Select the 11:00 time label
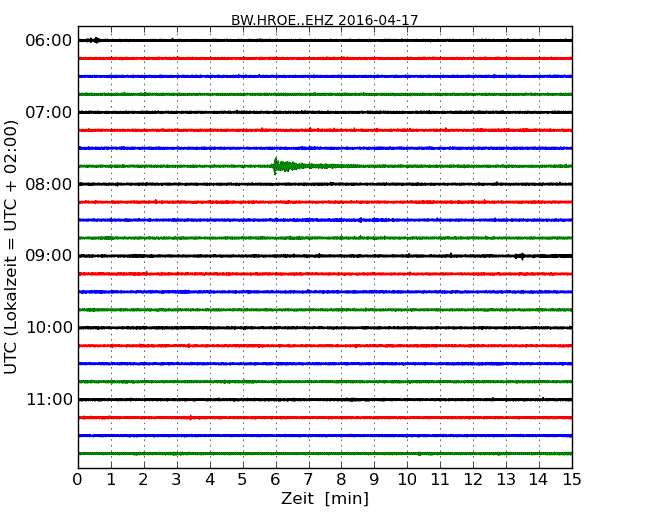 pos(49,399)
